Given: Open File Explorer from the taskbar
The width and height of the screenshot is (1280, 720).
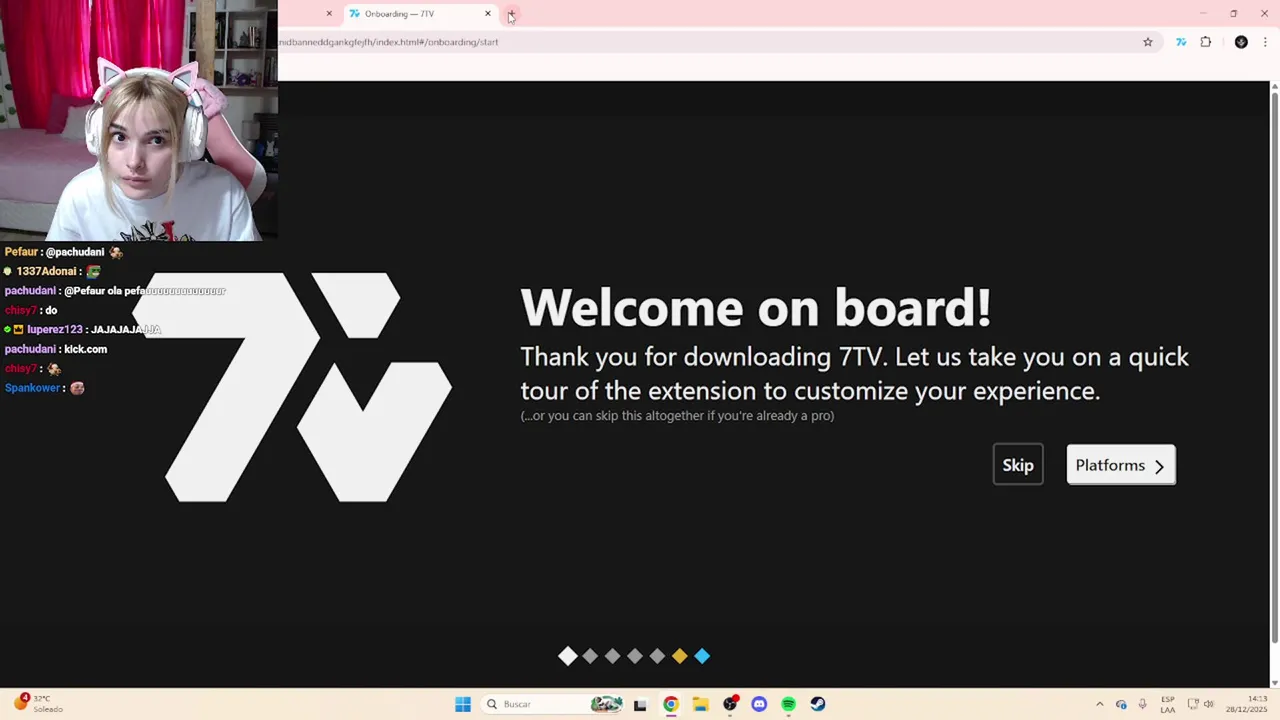Looking at the screenshot, I should [x=700, y=704].
